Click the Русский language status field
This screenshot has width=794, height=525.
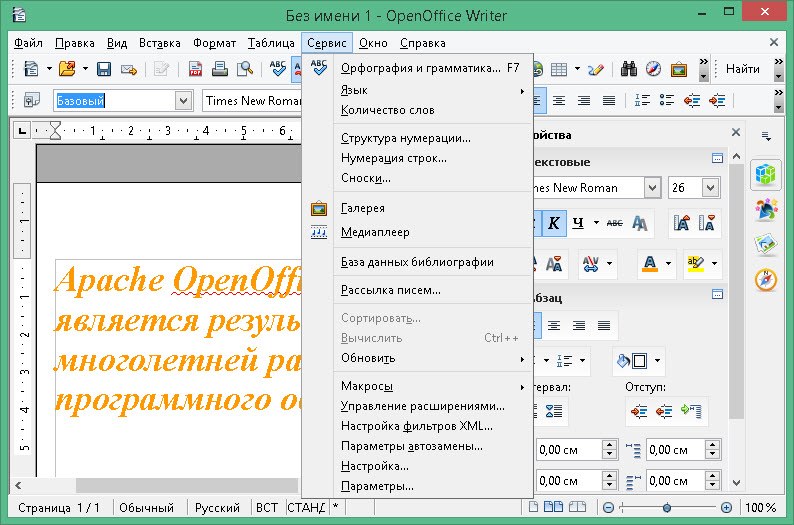[217, 507]
